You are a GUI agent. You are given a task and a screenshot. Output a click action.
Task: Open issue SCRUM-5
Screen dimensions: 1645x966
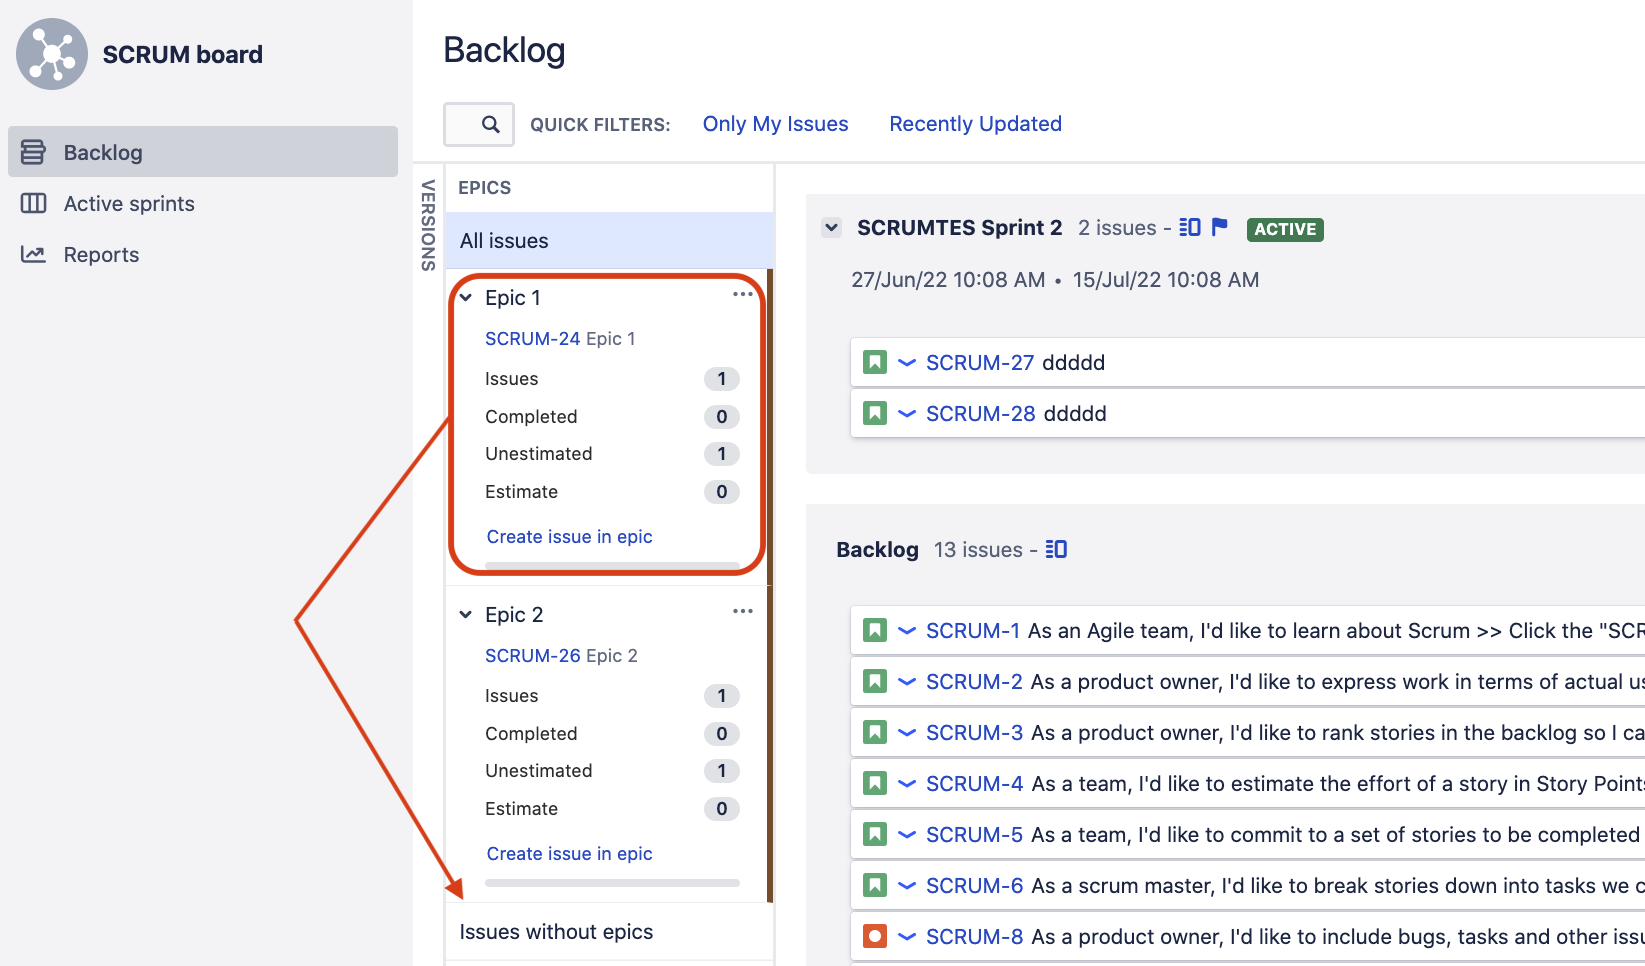click(975, 835)
